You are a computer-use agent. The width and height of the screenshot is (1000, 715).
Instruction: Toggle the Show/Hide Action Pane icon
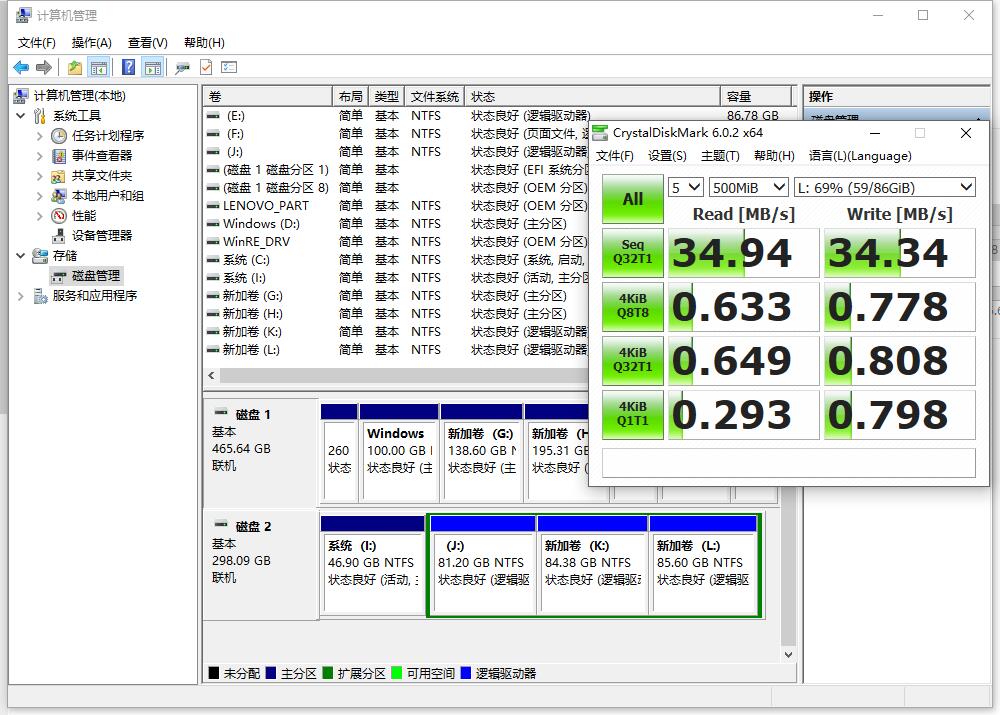153,67
